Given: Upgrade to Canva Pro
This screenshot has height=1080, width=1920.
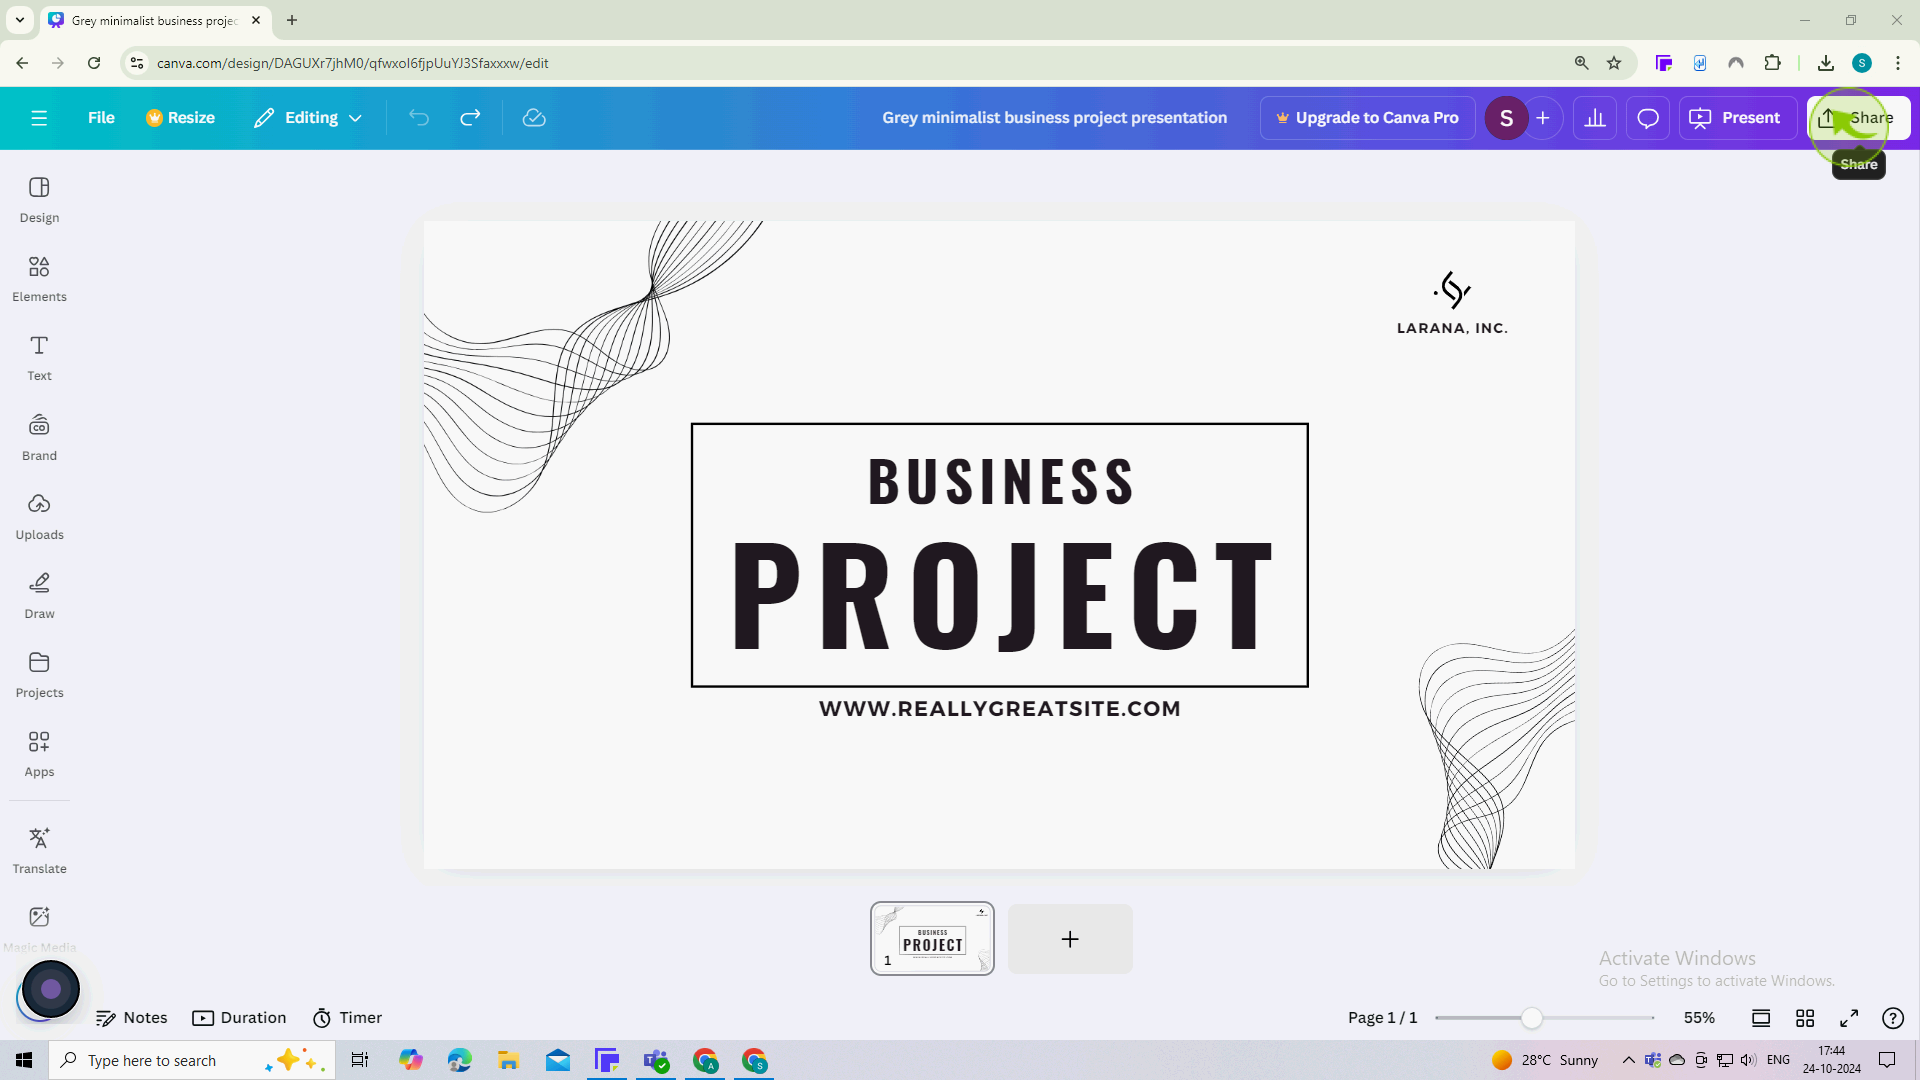Looking at the screenshot, I should pos(1367,118).
